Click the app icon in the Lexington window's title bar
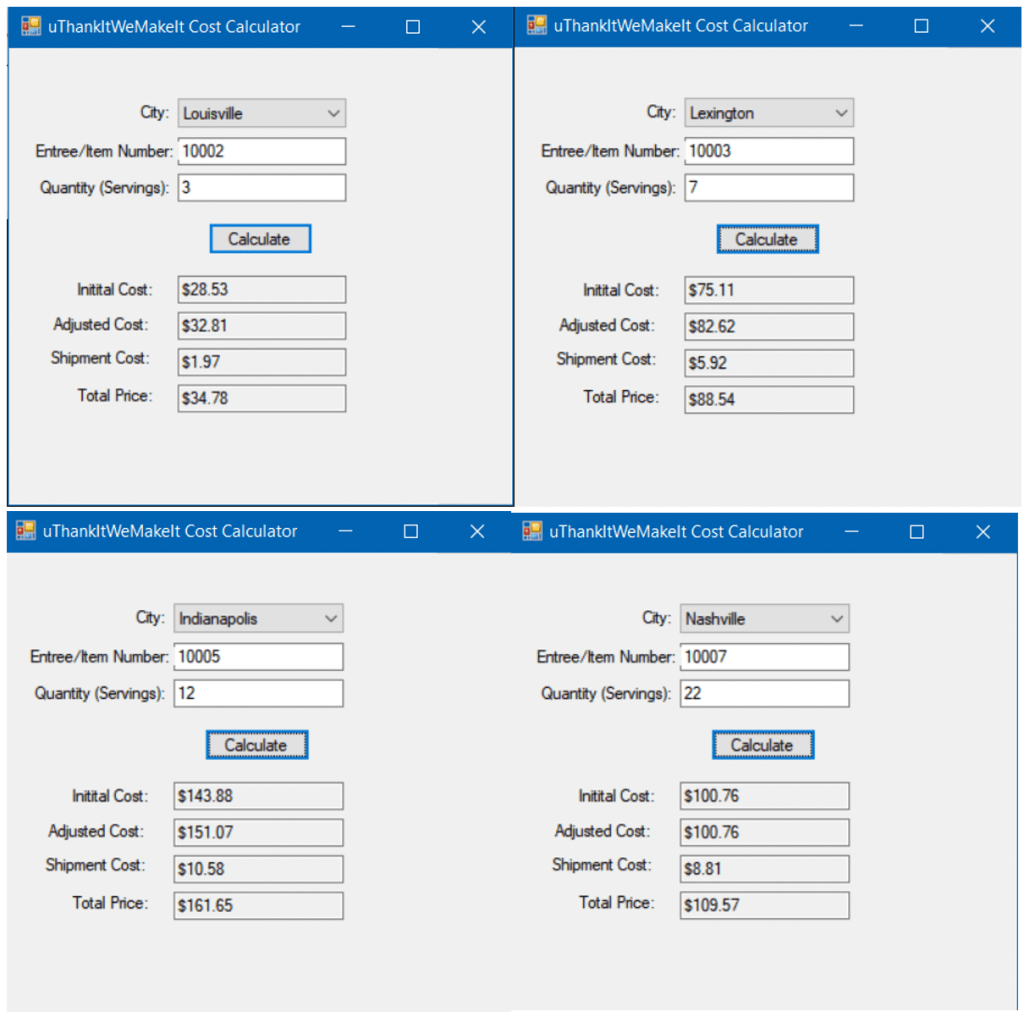 pos(537,26)
